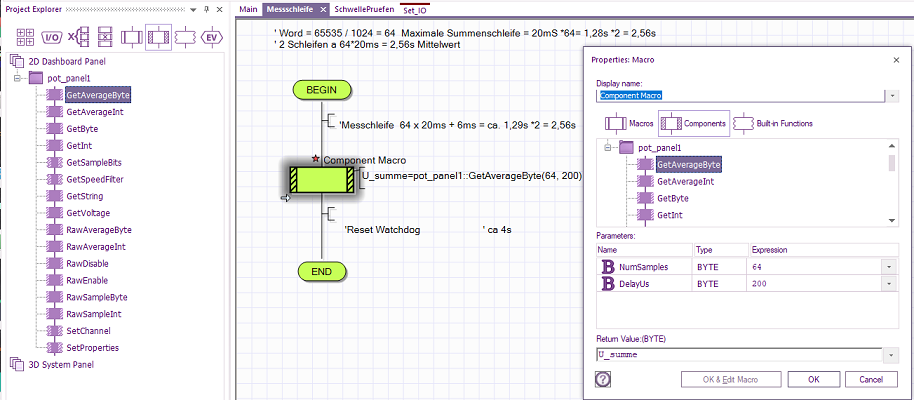Open the Return Value dropdown arrow
Image resolution: width=914 pixels, height=400 pixels.
(x=888, y=355)
